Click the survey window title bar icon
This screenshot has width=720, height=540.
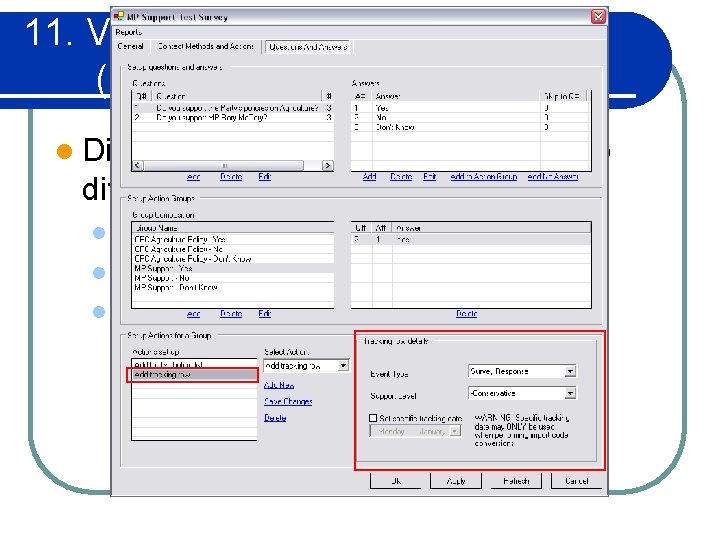click(x=119, y=17)
